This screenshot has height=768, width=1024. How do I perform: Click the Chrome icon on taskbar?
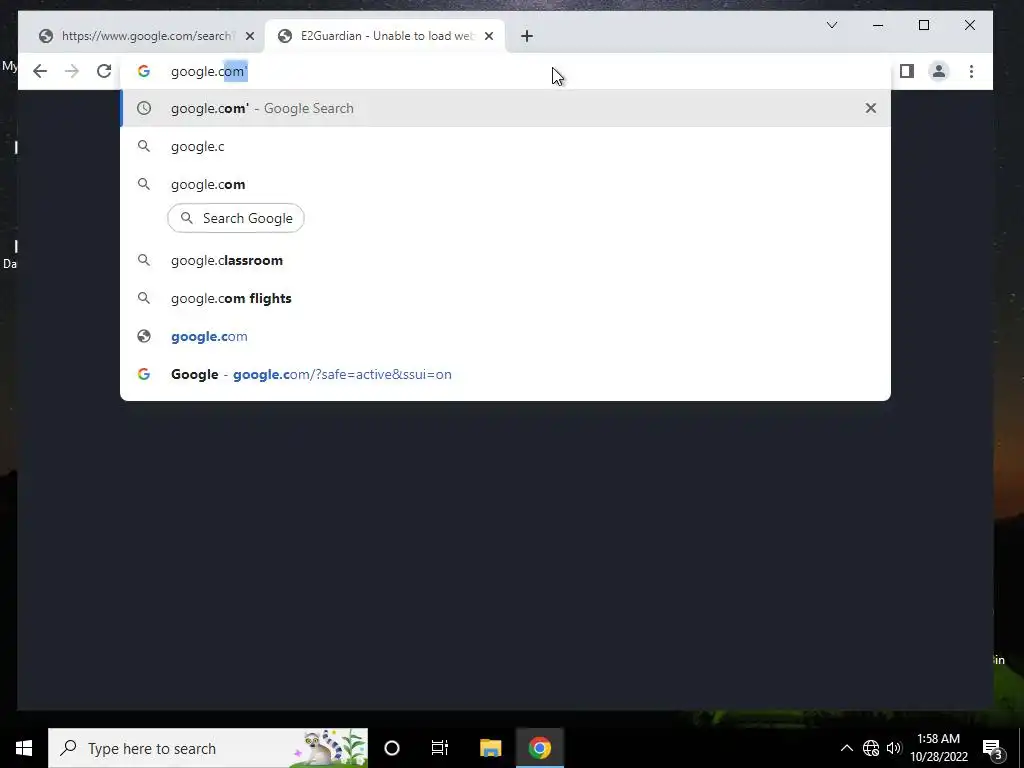click(x=539, y=748)
